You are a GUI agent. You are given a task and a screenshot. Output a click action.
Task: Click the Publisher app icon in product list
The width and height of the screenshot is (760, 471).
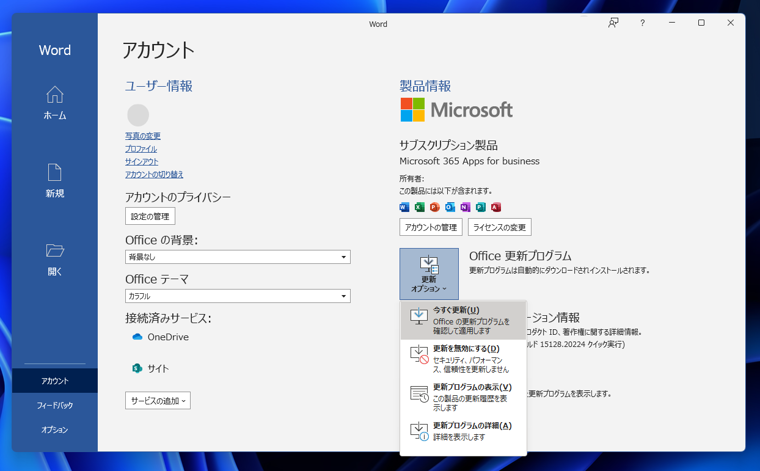click(480, 207)
